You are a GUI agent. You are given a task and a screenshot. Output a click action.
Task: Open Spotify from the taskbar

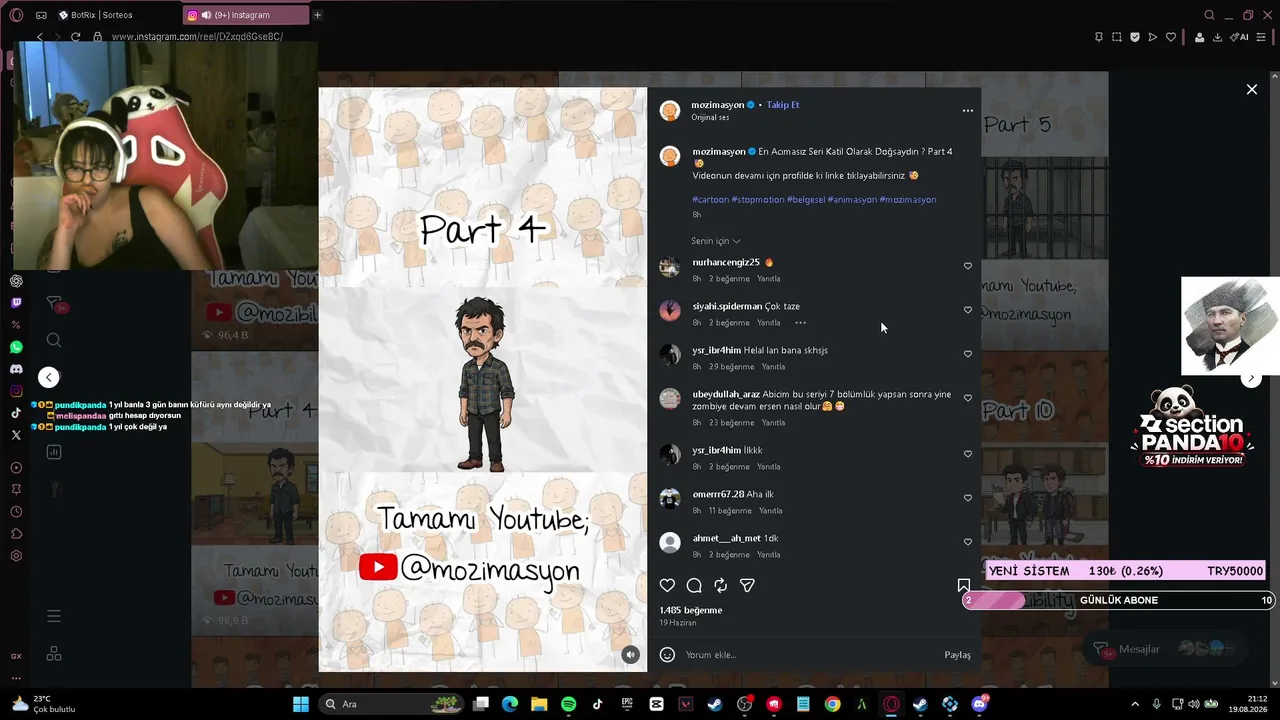568,704
